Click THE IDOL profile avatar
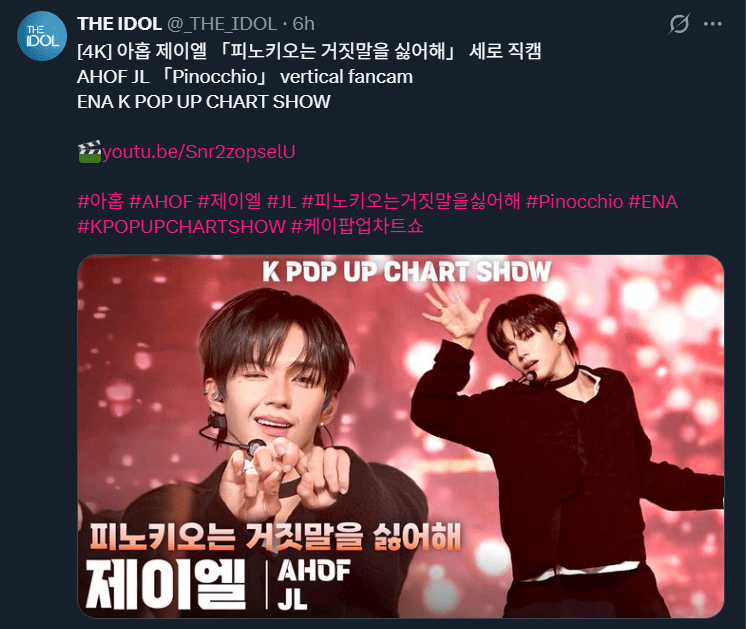 (42, 36)
